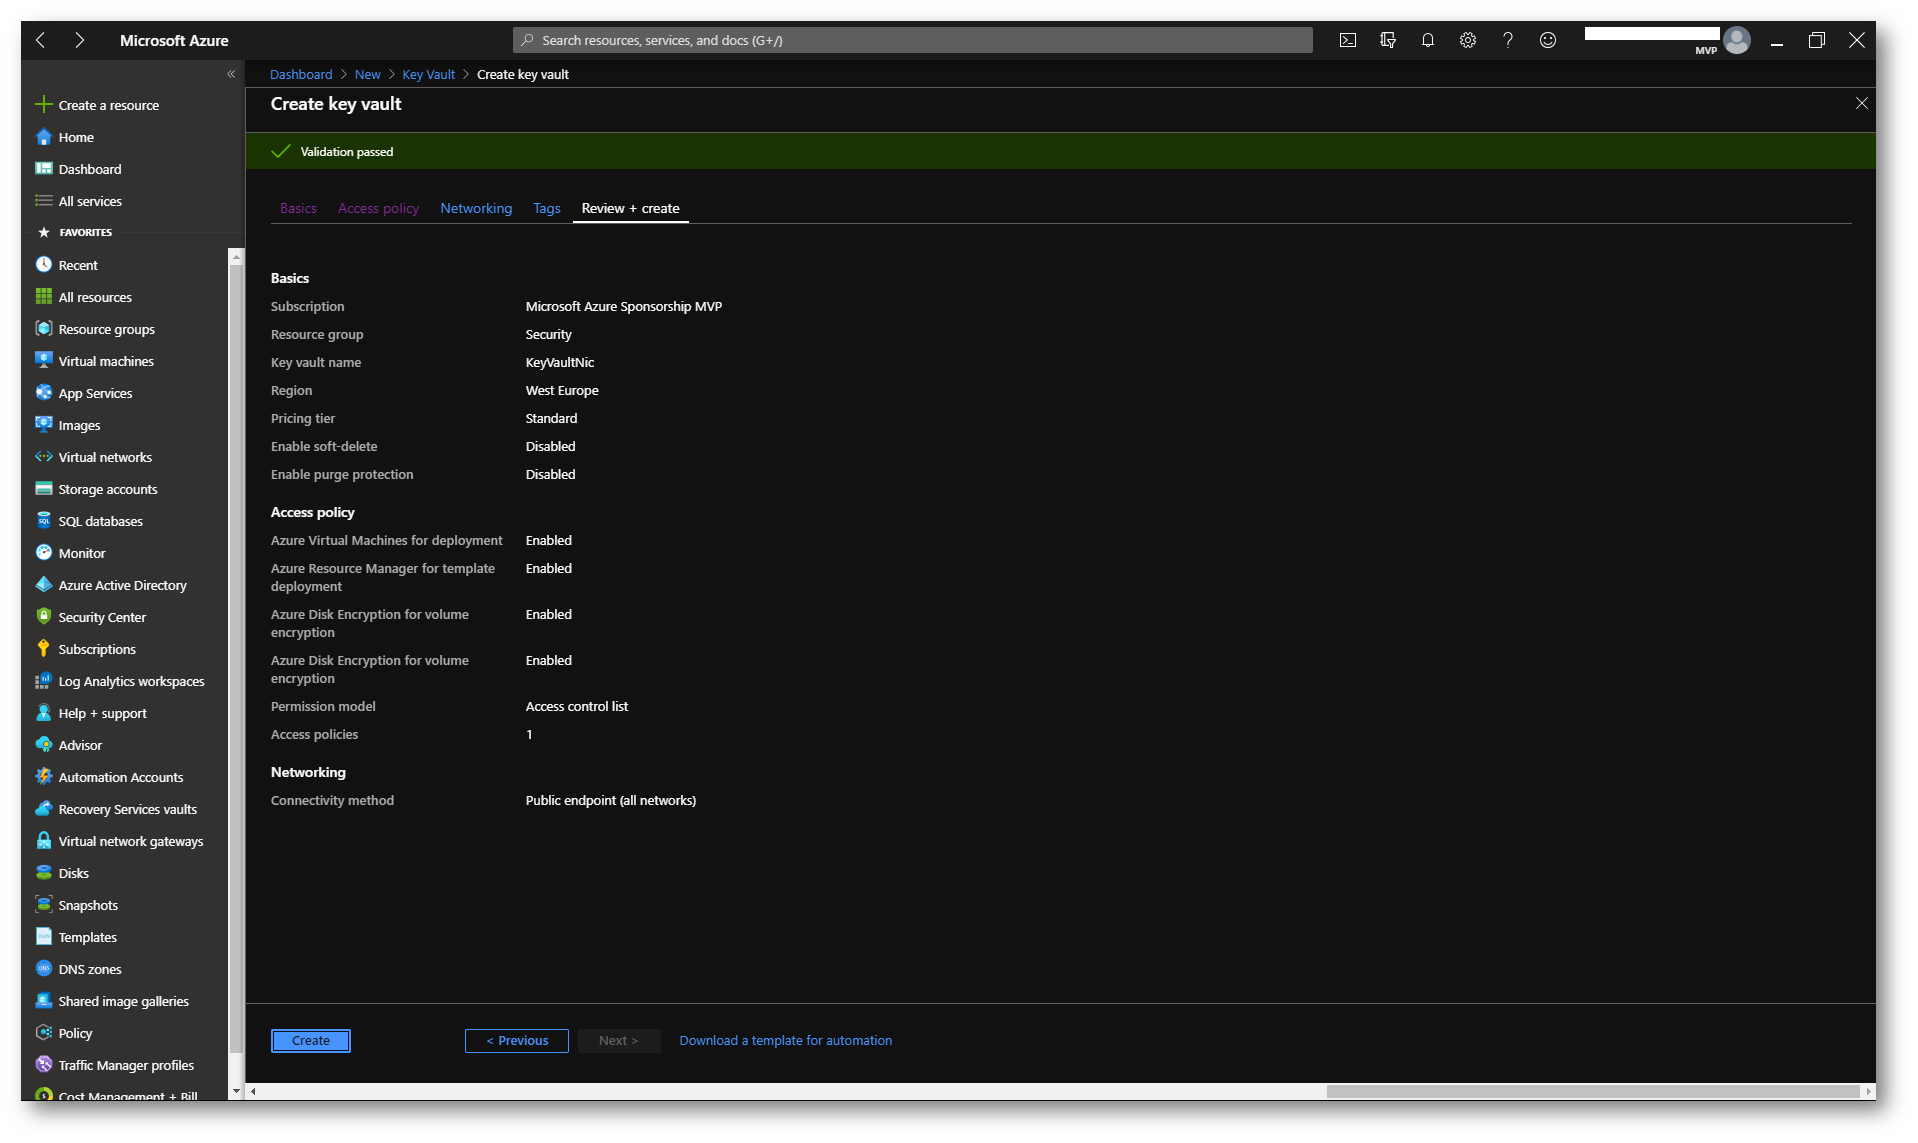Switch to the Access policy tab

[x=378, y=208]
